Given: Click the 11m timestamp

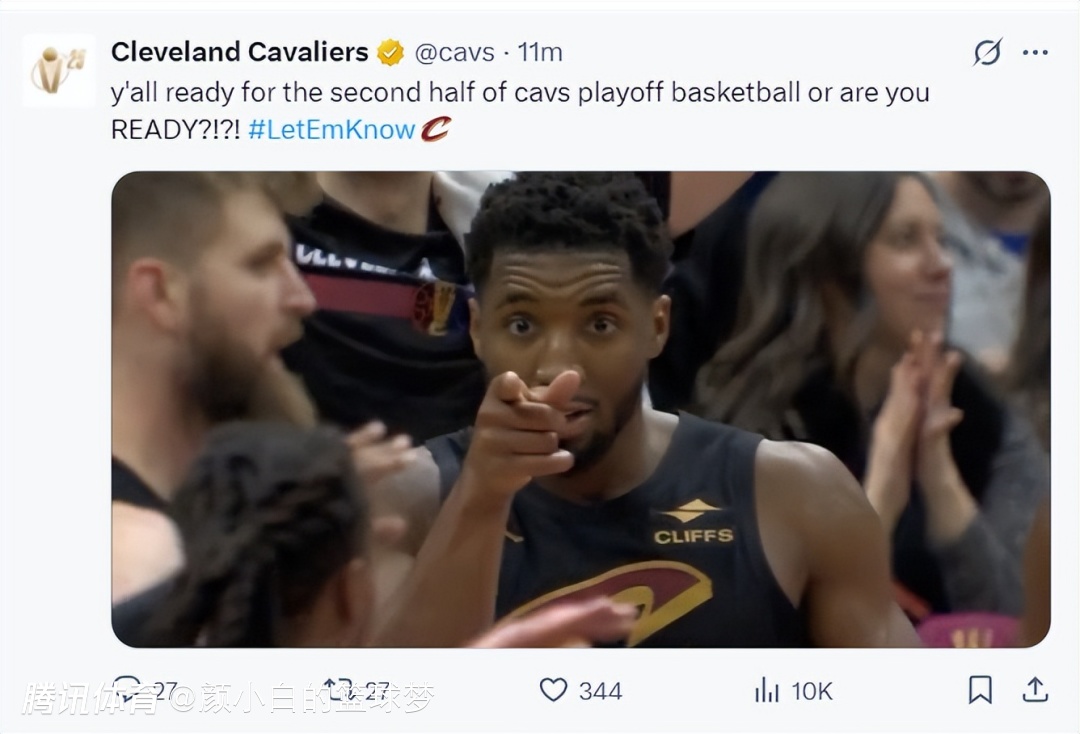Looking at the screenshot, I should point(540,52).
